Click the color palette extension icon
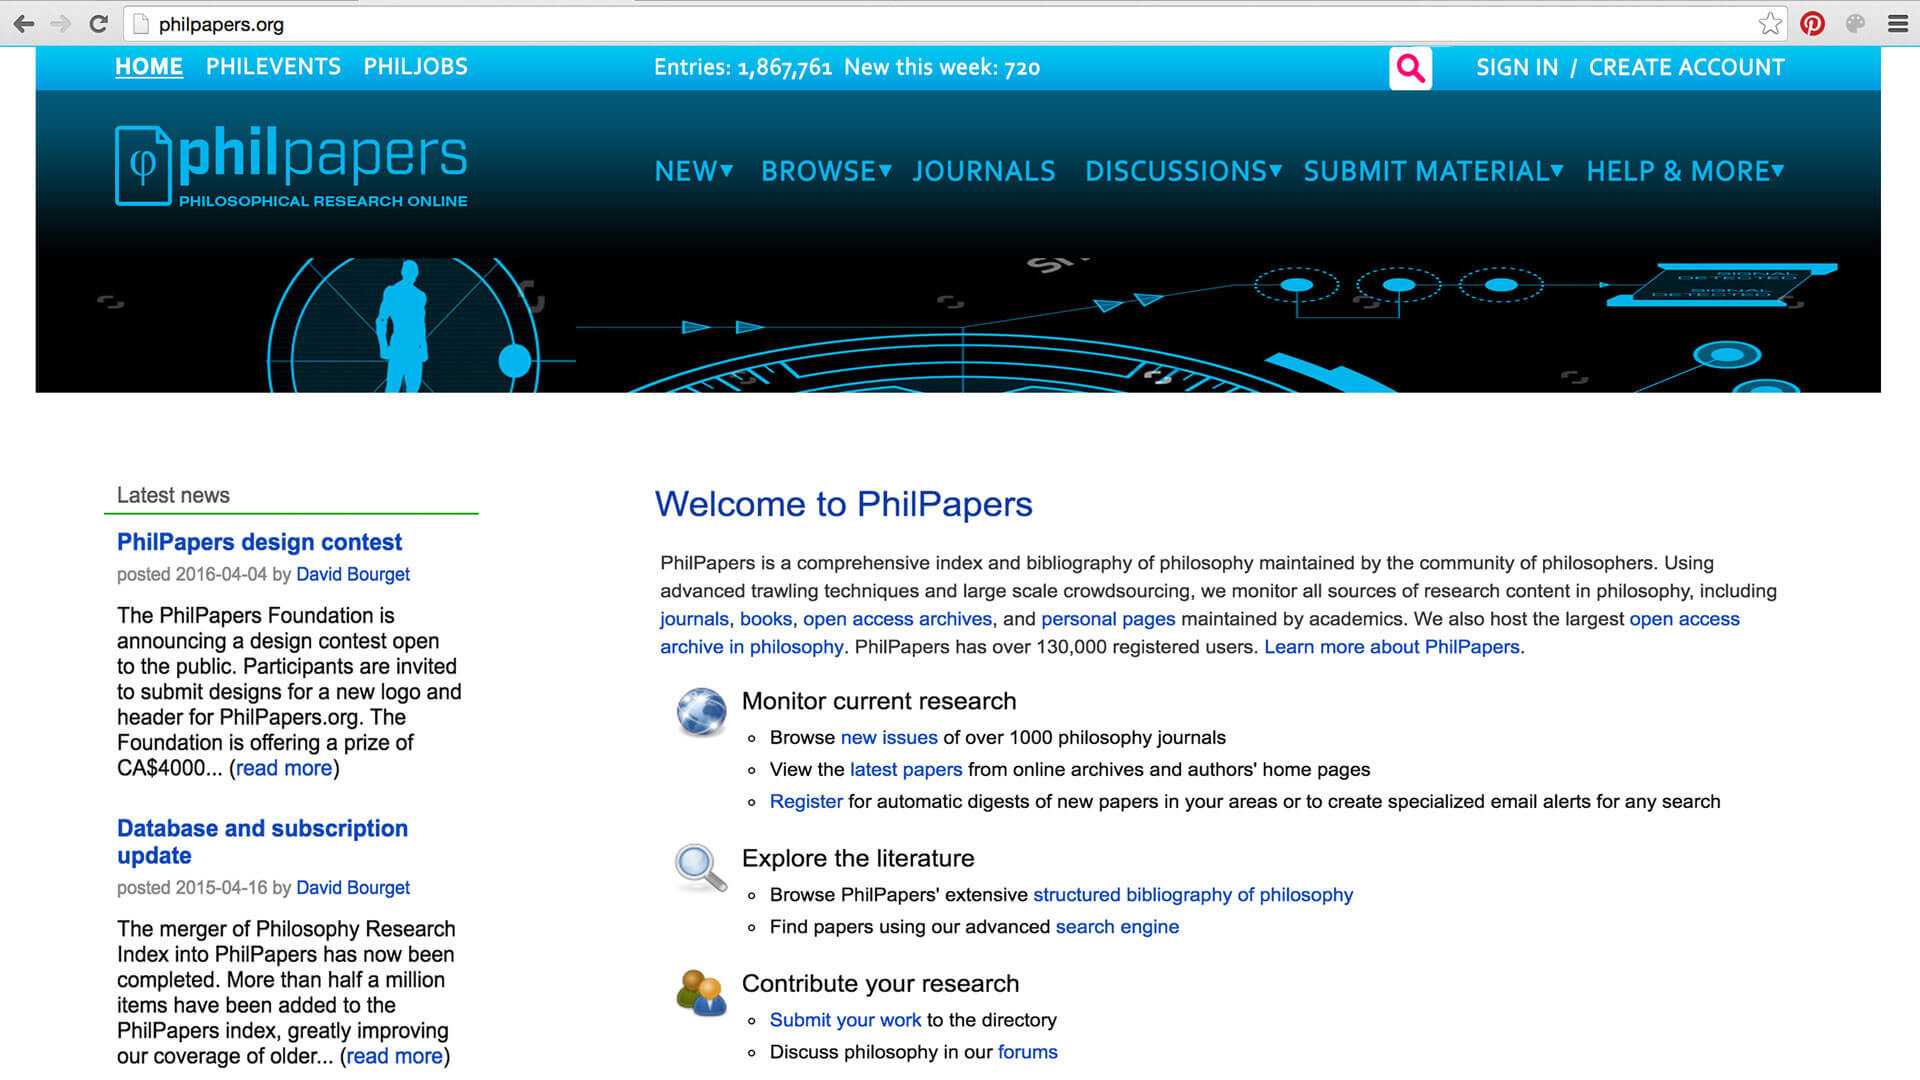Viewport: 1920px width, 1080px height. click(1855, 24)
